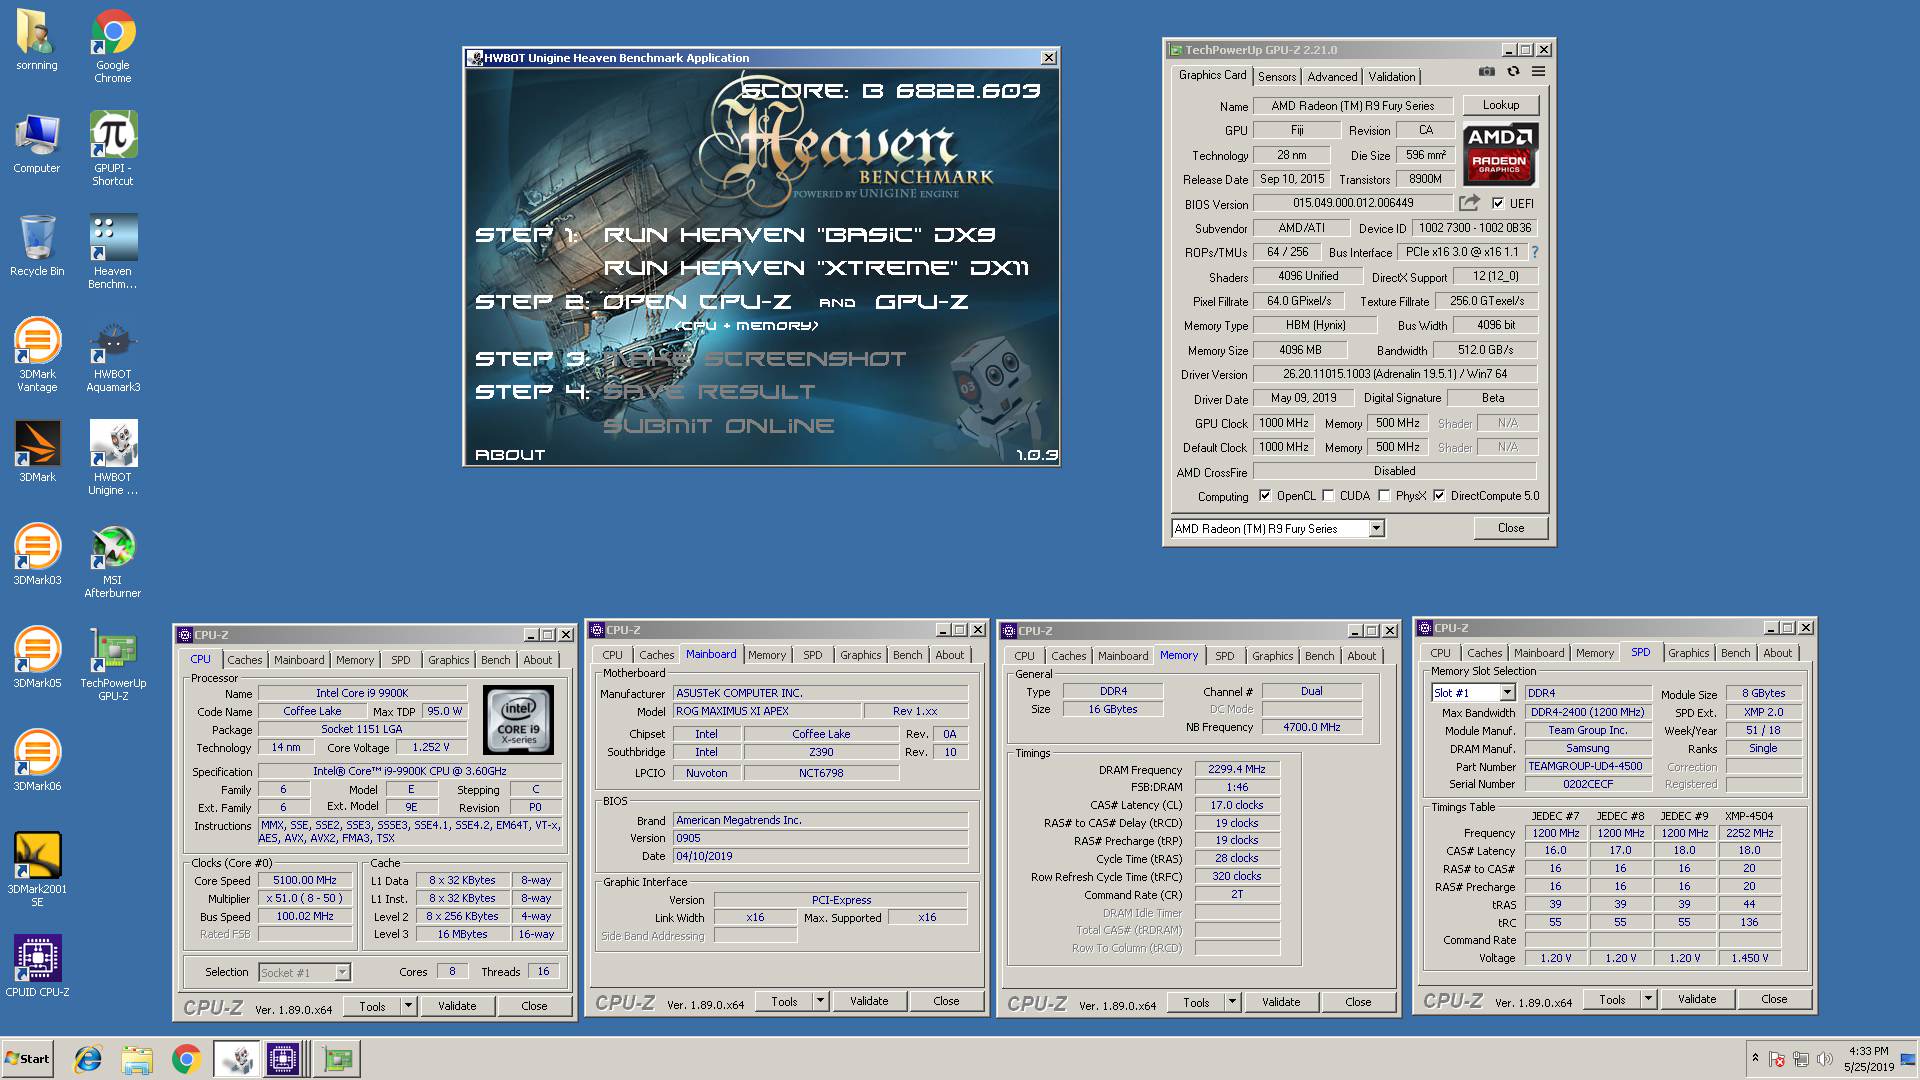Viewport: 1920px width, 1080px height.
Task: Click the volume icon in system tray
Action: [1825, 1059]
